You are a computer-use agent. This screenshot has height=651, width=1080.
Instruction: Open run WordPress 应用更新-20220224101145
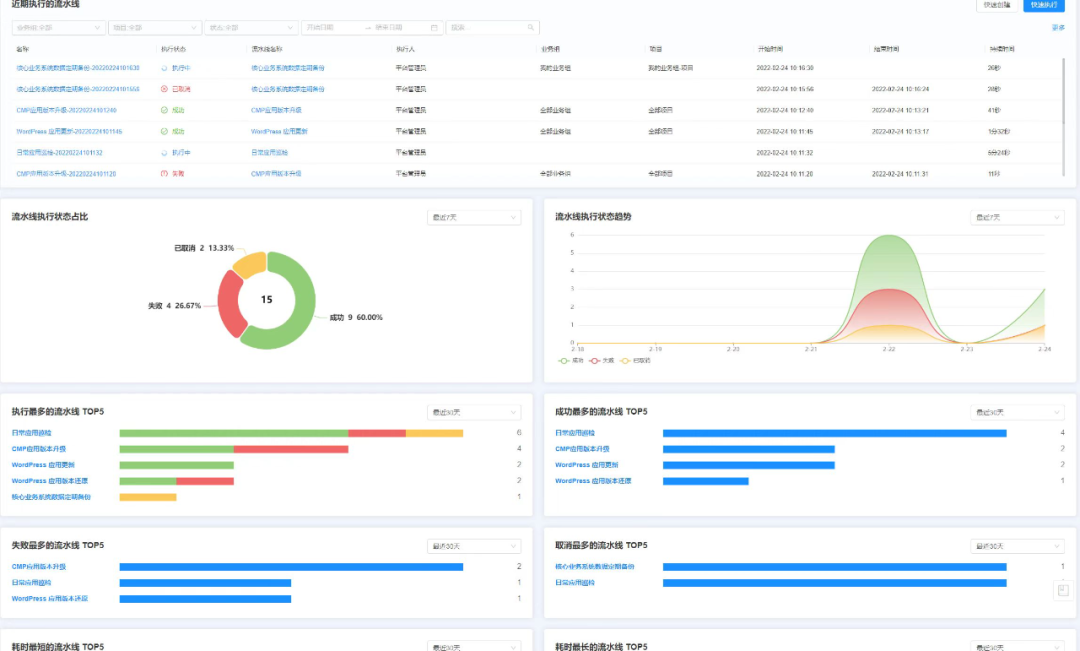(x=69, y=131)
